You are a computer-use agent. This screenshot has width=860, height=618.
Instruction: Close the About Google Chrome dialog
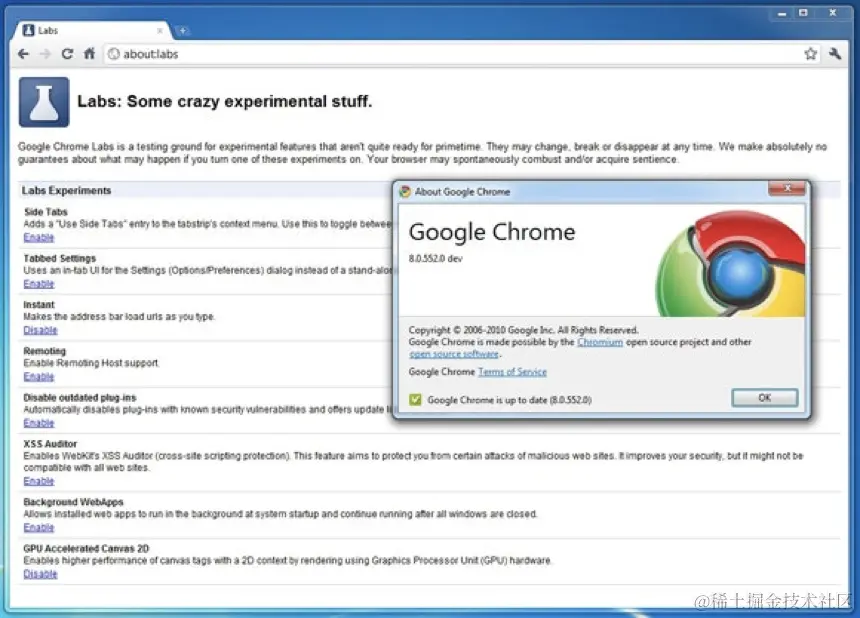click(x=787, y=189)
